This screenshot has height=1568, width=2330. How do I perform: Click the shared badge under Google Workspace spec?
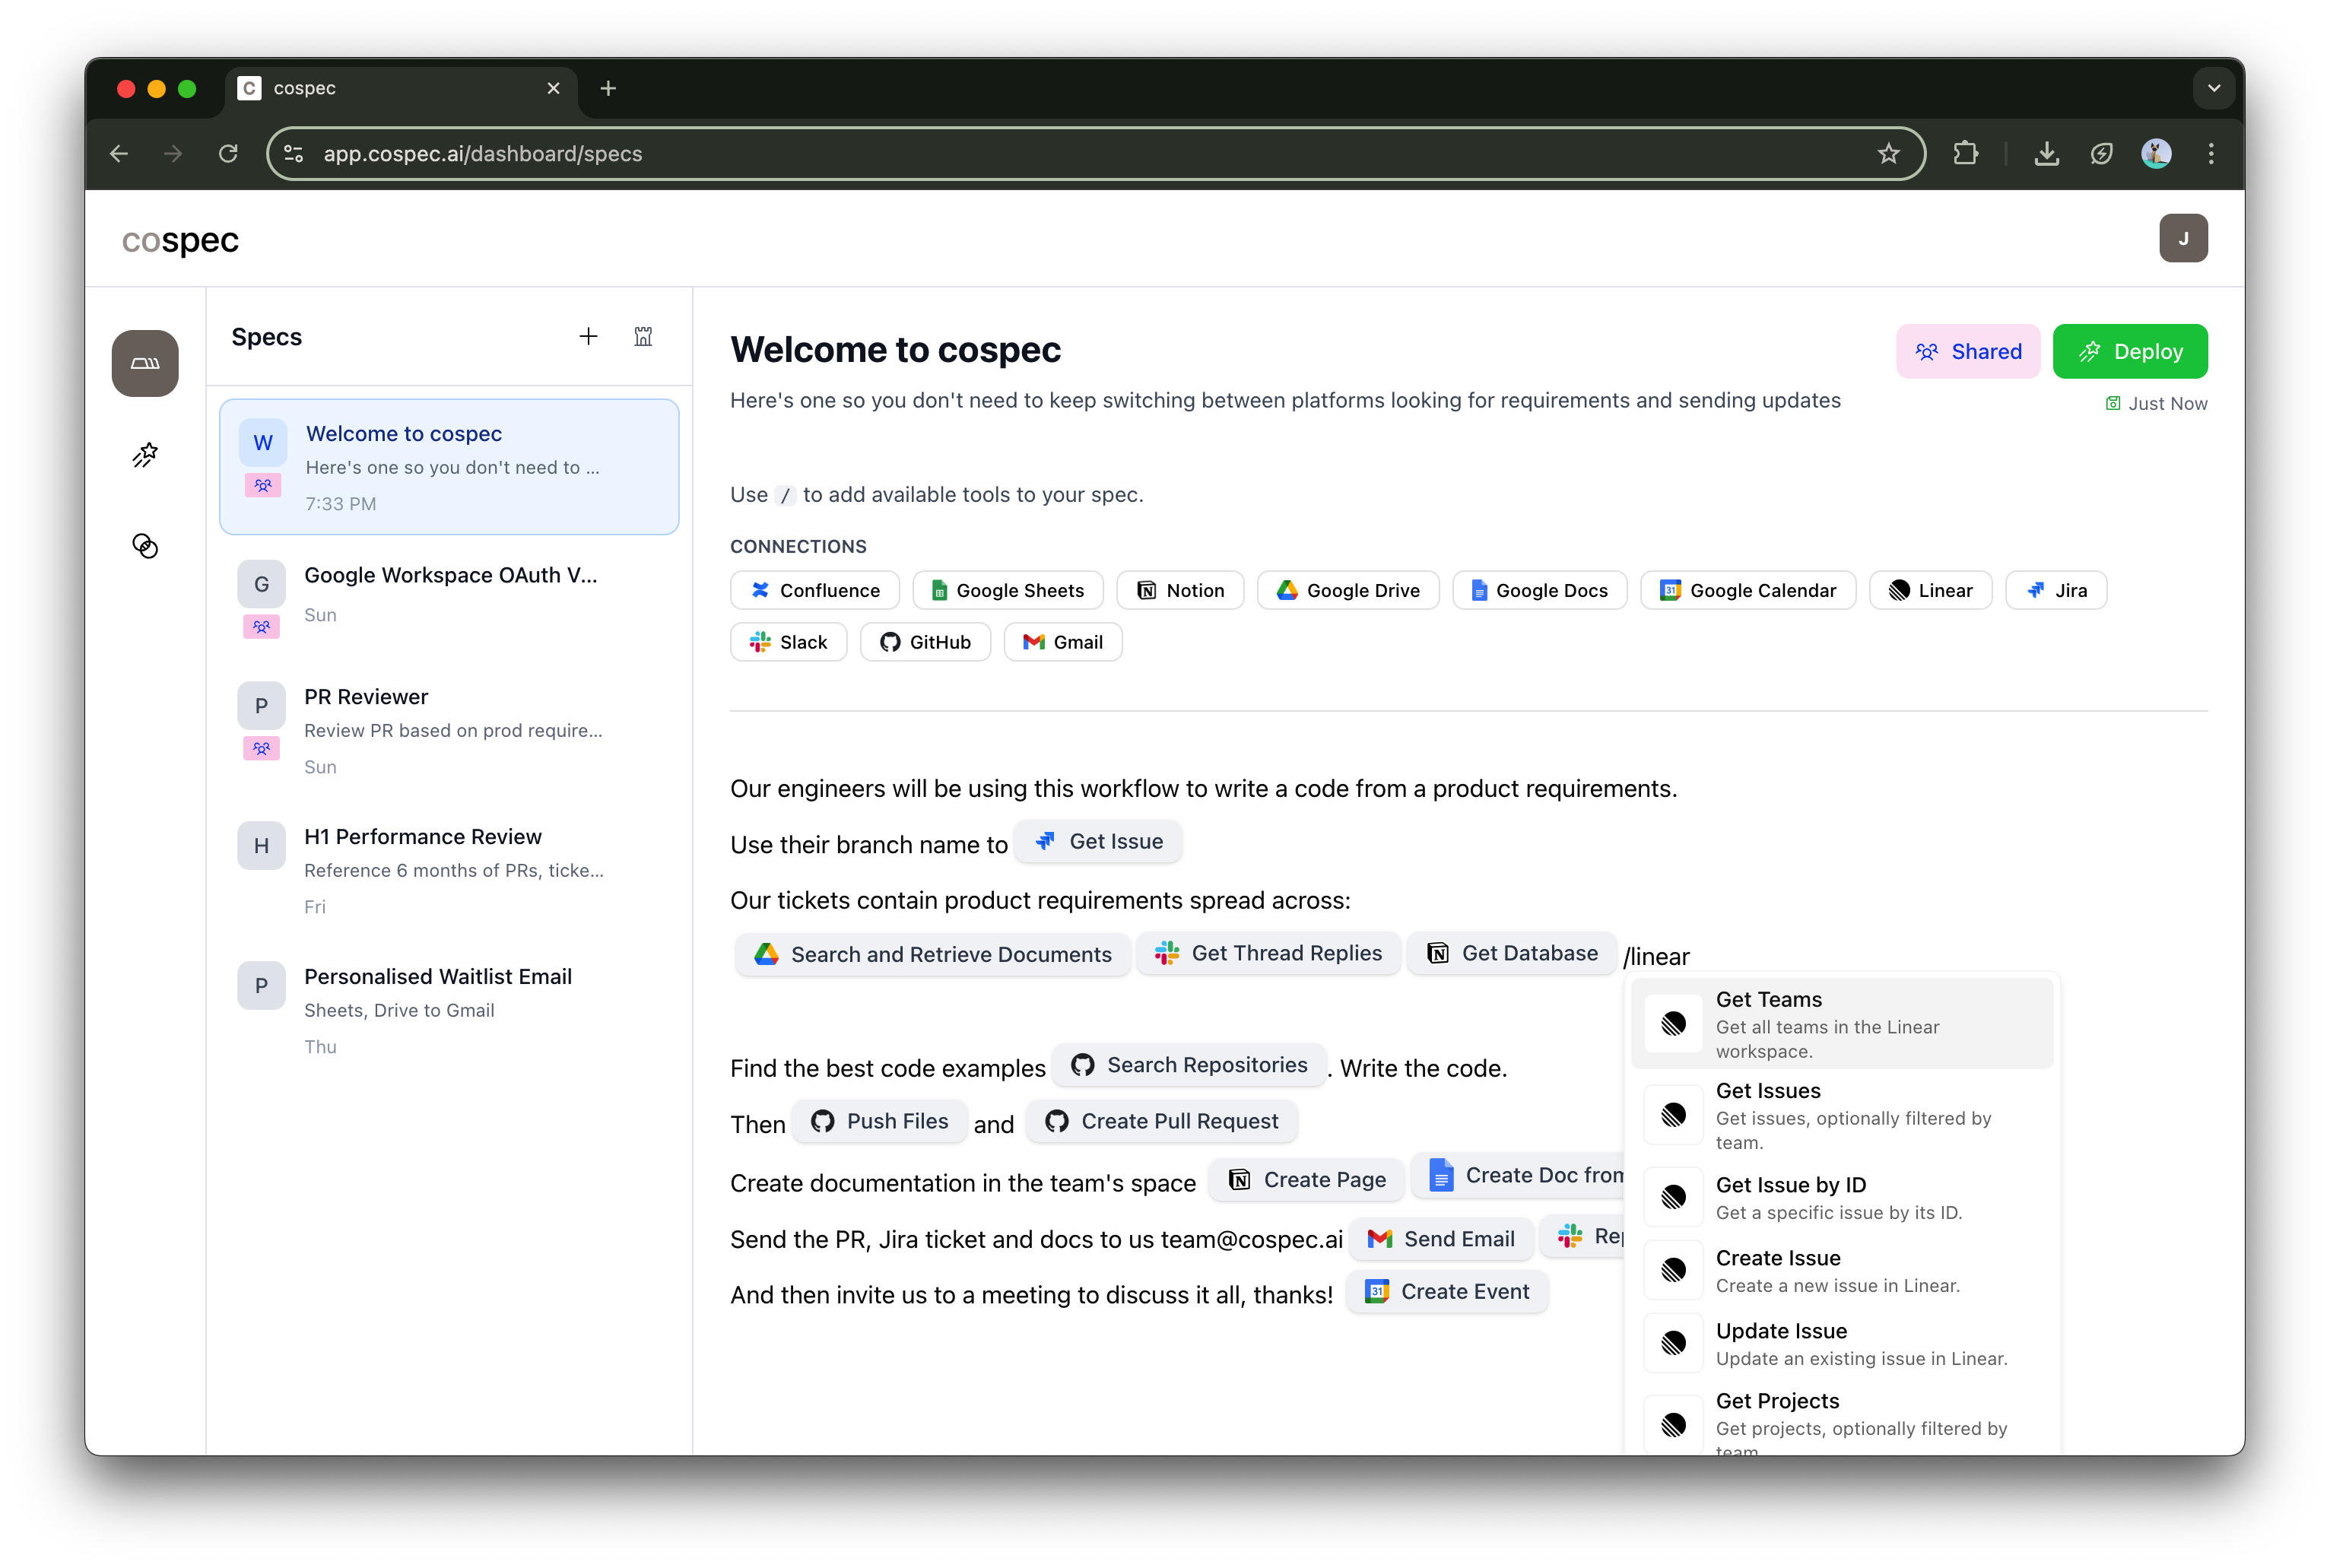pyautogui.click(x=261, y=627)
